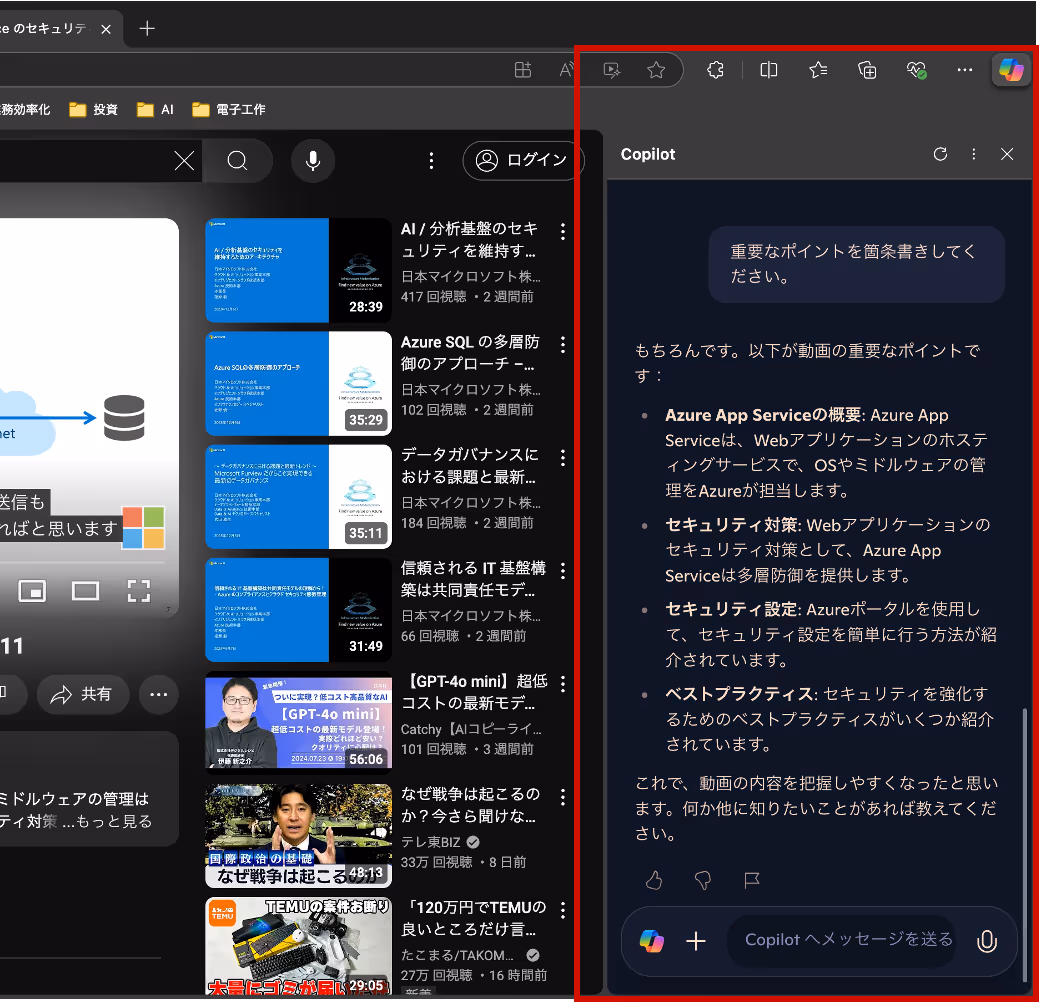Open Copilot from the browser toolbar icon
Viewport: 1040px width, 1002px height.
pos(1011,70)
